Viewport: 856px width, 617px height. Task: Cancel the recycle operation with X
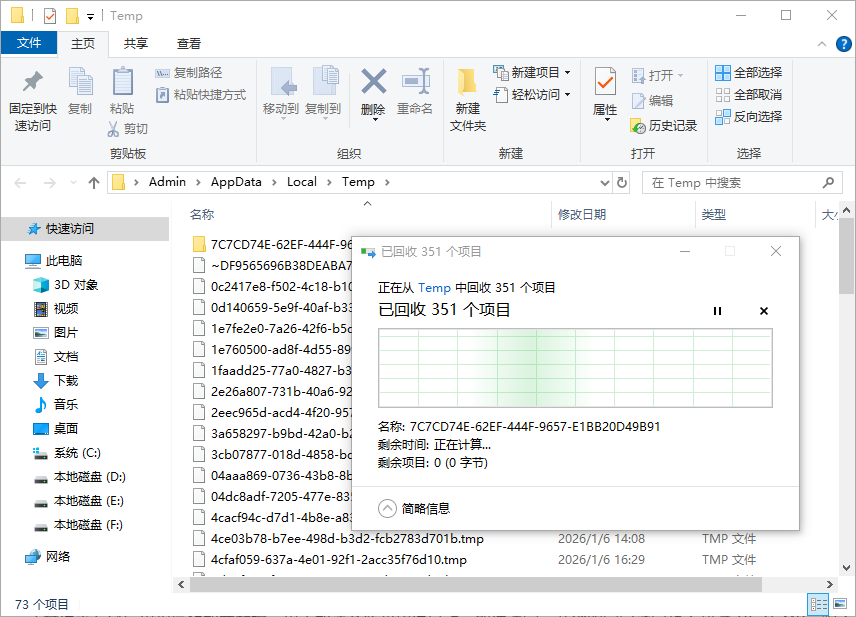coord(764,311)
